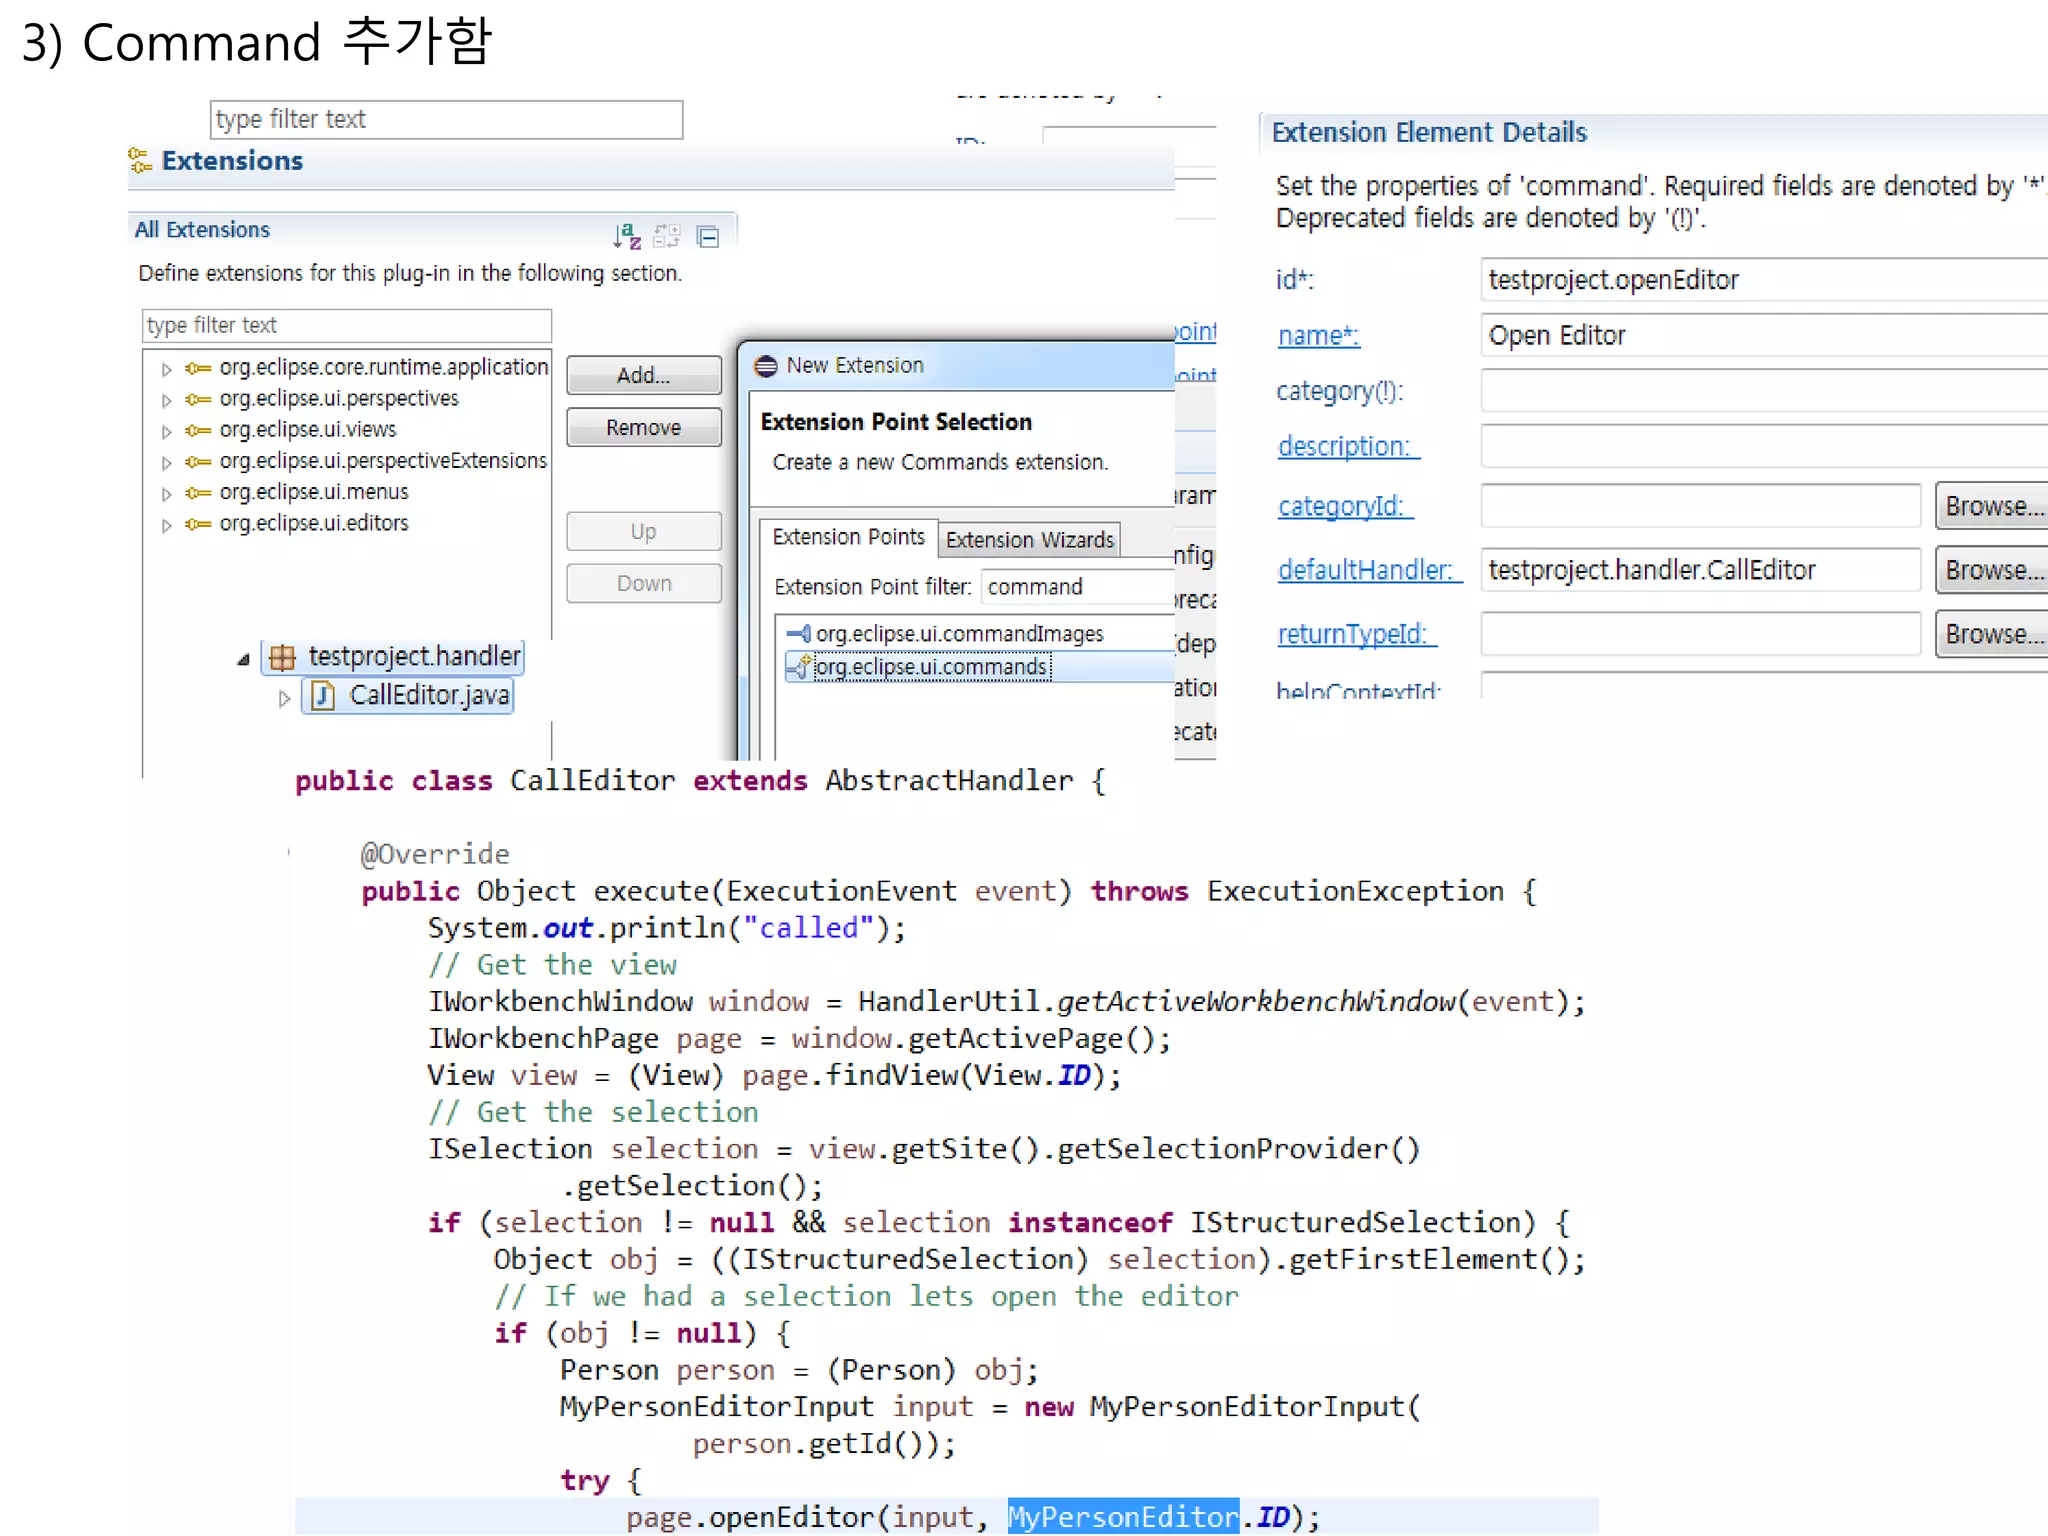Image resolution: width=2048 pixels, height=1536 pixels.
Task: Click the All Extensions filter text box
Action: (347, 326)
